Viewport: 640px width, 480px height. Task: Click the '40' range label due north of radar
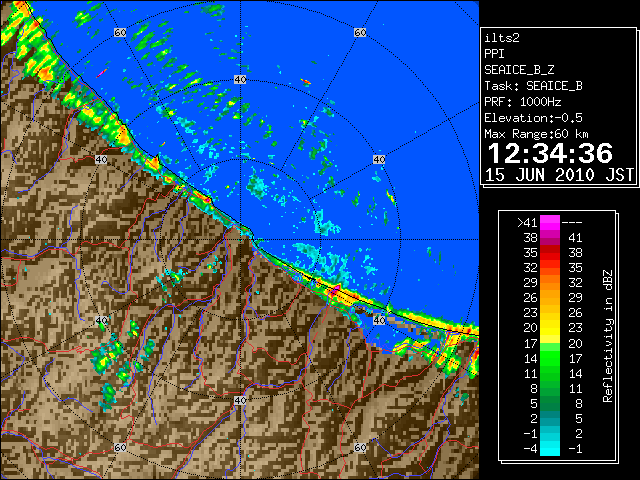pyautogui.click(x=240, y=80)
